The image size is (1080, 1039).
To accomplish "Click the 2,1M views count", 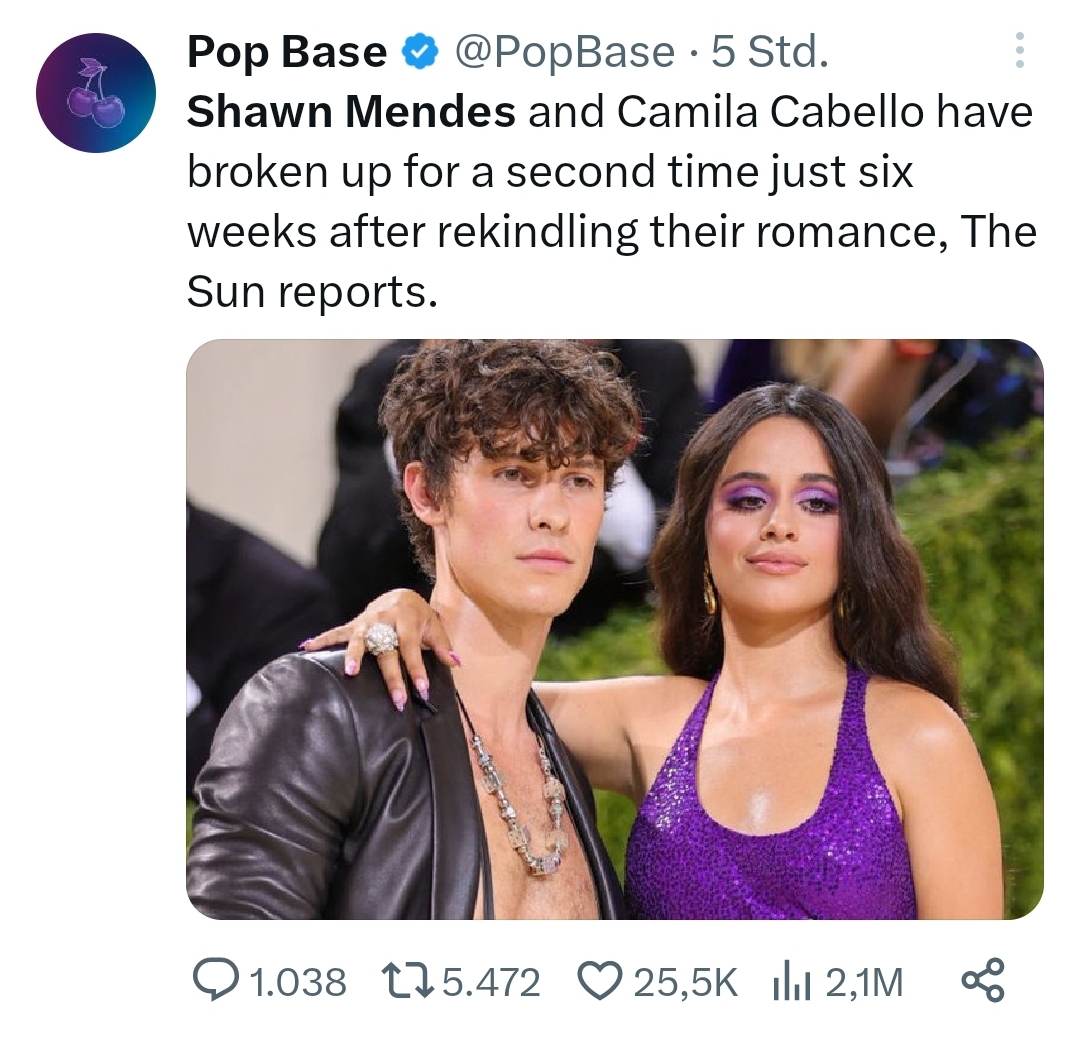I will (x=864, y=982).
